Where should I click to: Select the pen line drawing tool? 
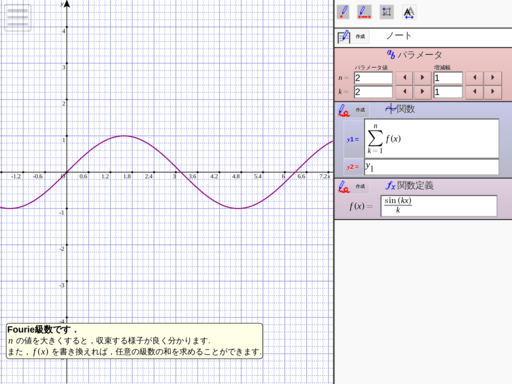(x=364, y=12)
